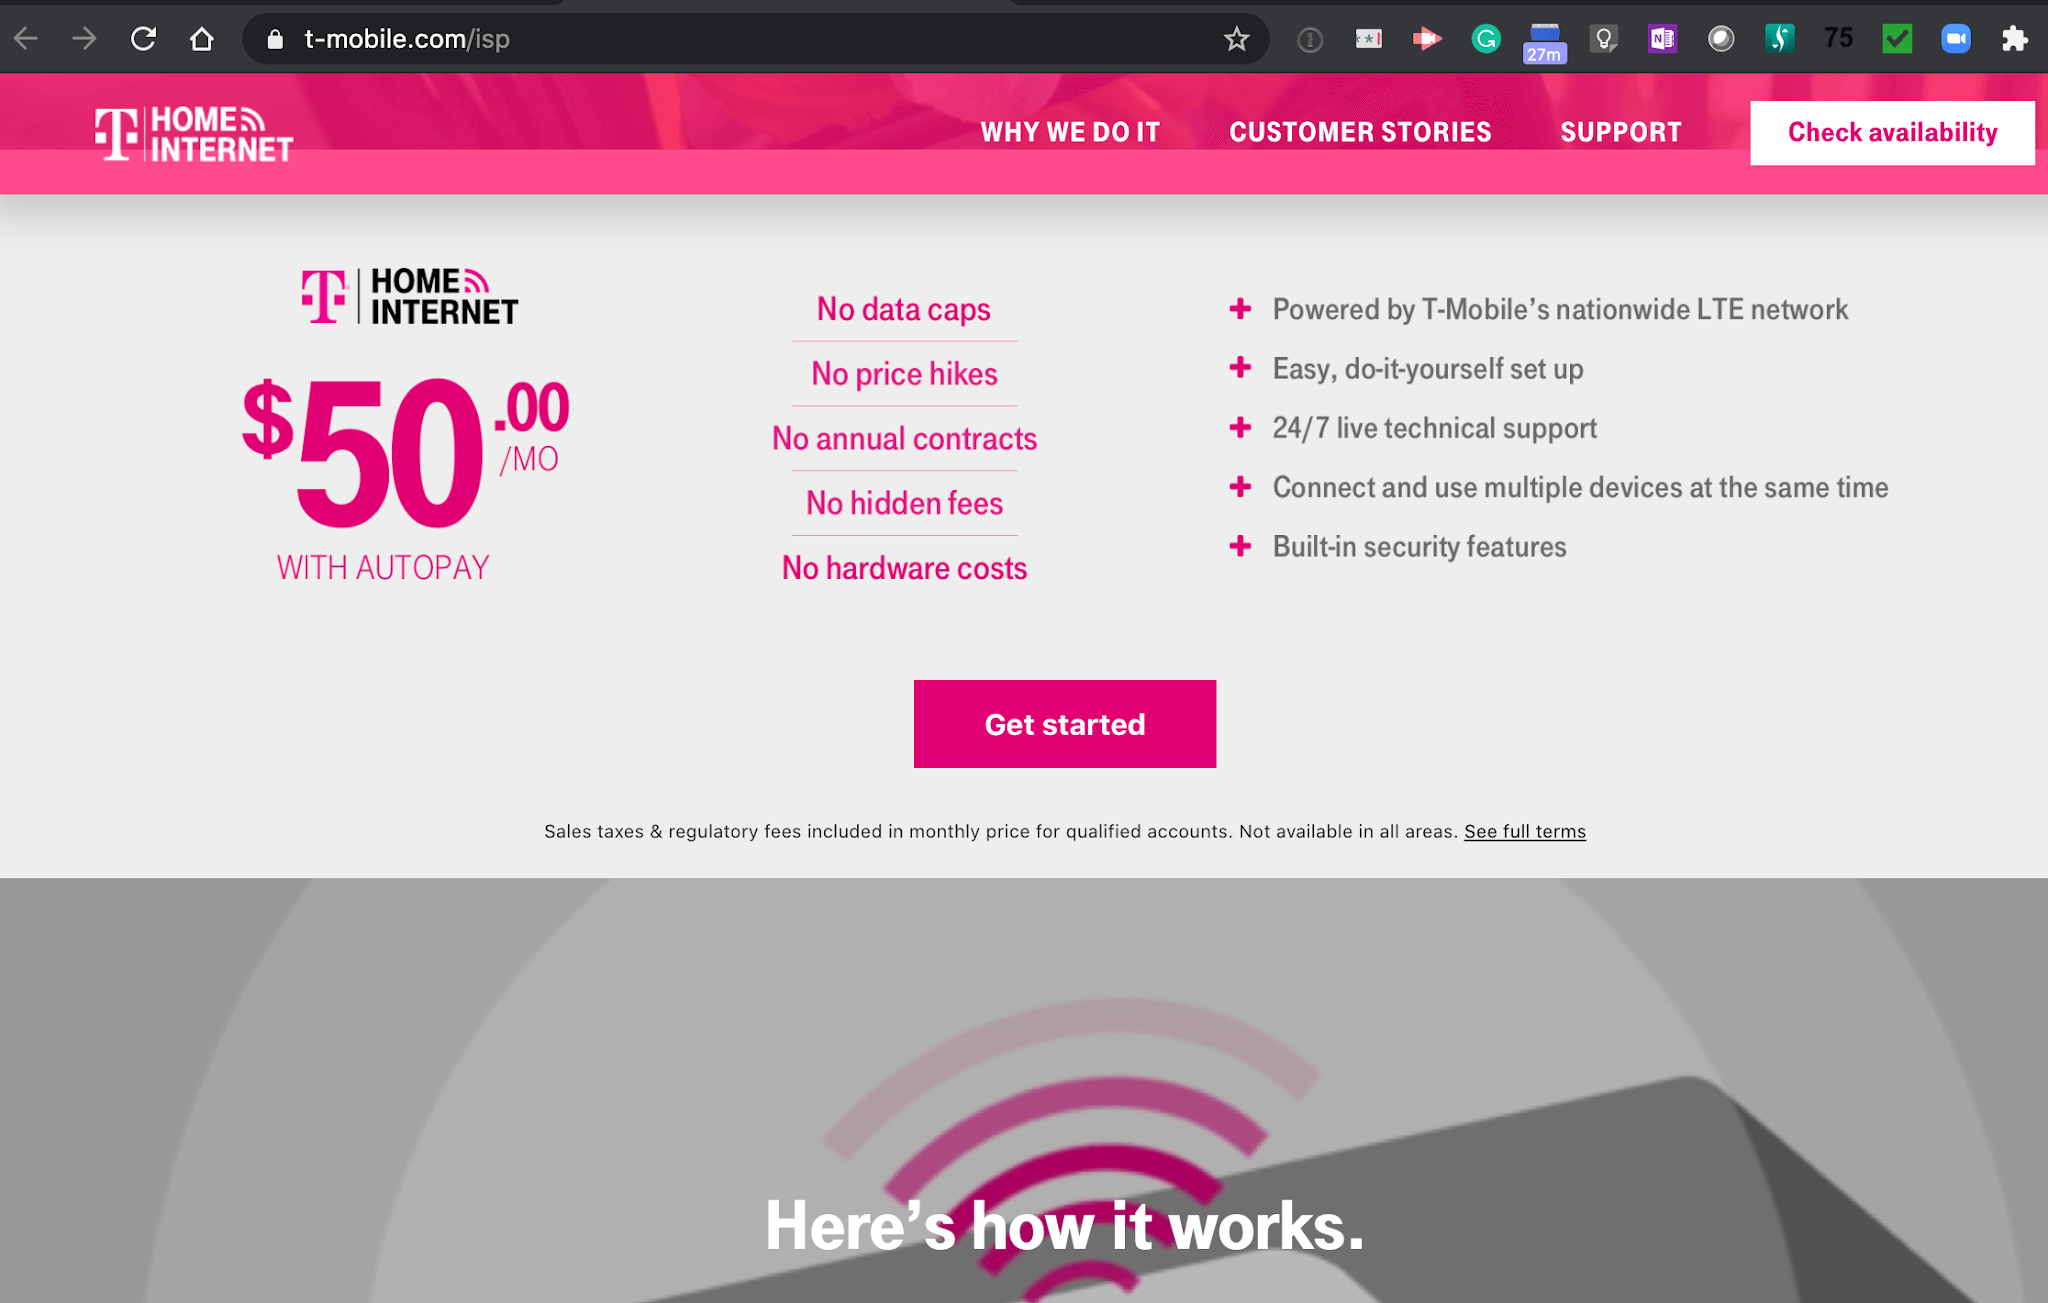Click the Get started button
The image size is (2048, 1303).
click(1065, 724)
